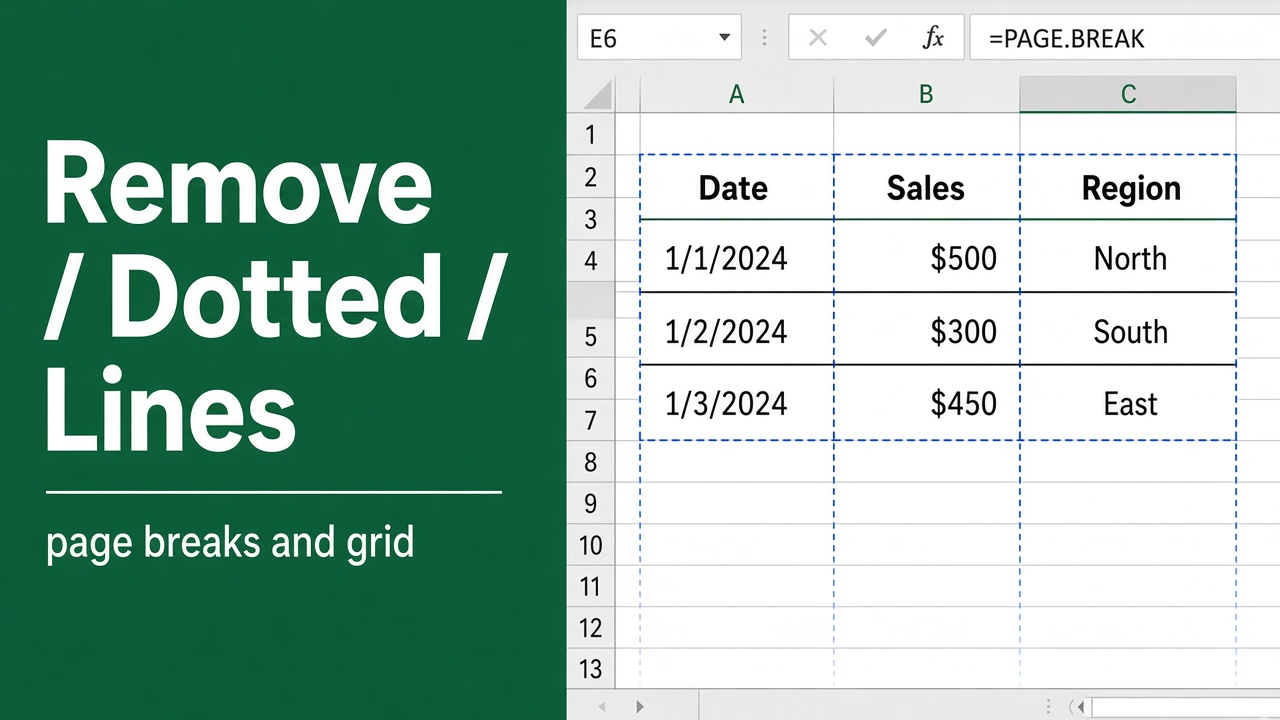Click the Select All triangle corner
The image size is (1280, 720).
(x=597, y=95)
